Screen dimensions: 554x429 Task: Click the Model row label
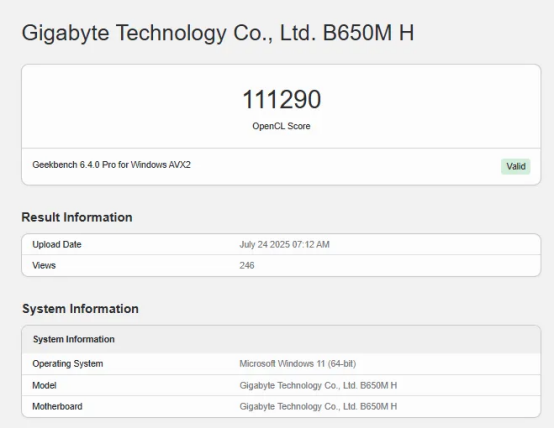pyautogui.click(x=45, y=385)
